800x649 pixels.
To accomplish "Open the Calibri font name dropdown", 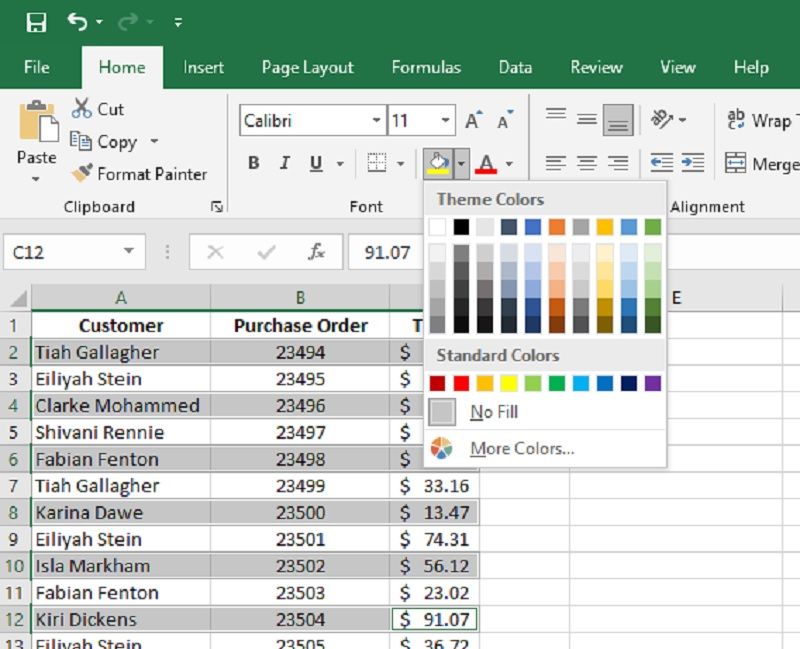I will [376, 121].
